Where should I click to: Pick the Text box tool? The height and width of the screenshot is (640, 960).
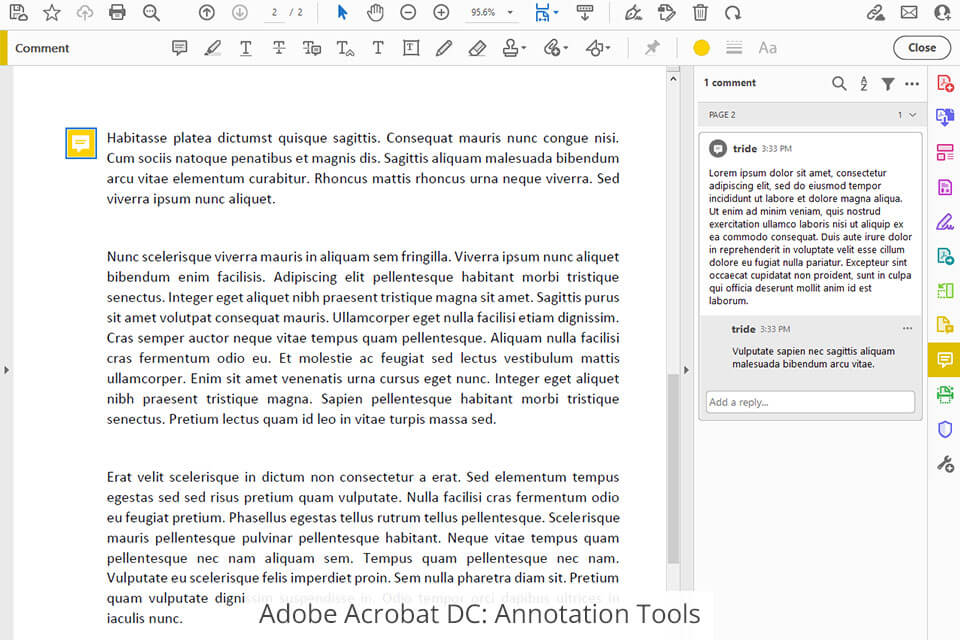pyautogui.click(x=411, y=48)
